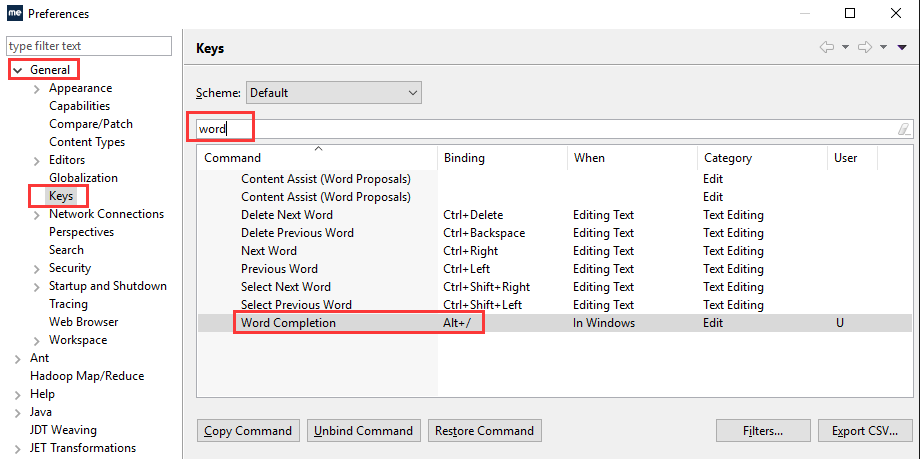This screenshot has height=459, width=920.
Task: Click Export CSV... button
Action: [865, 431]
